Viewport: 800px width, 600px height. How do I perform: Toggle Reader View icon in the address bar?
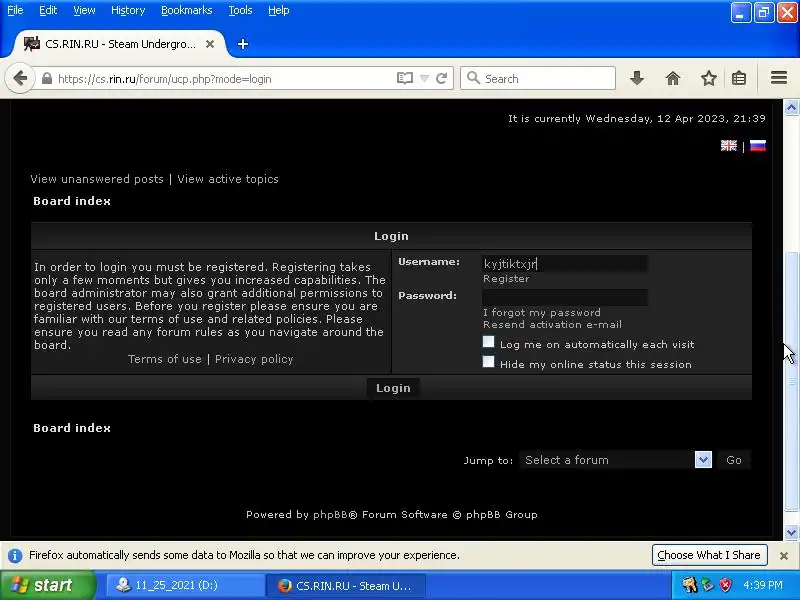[405, 79]
